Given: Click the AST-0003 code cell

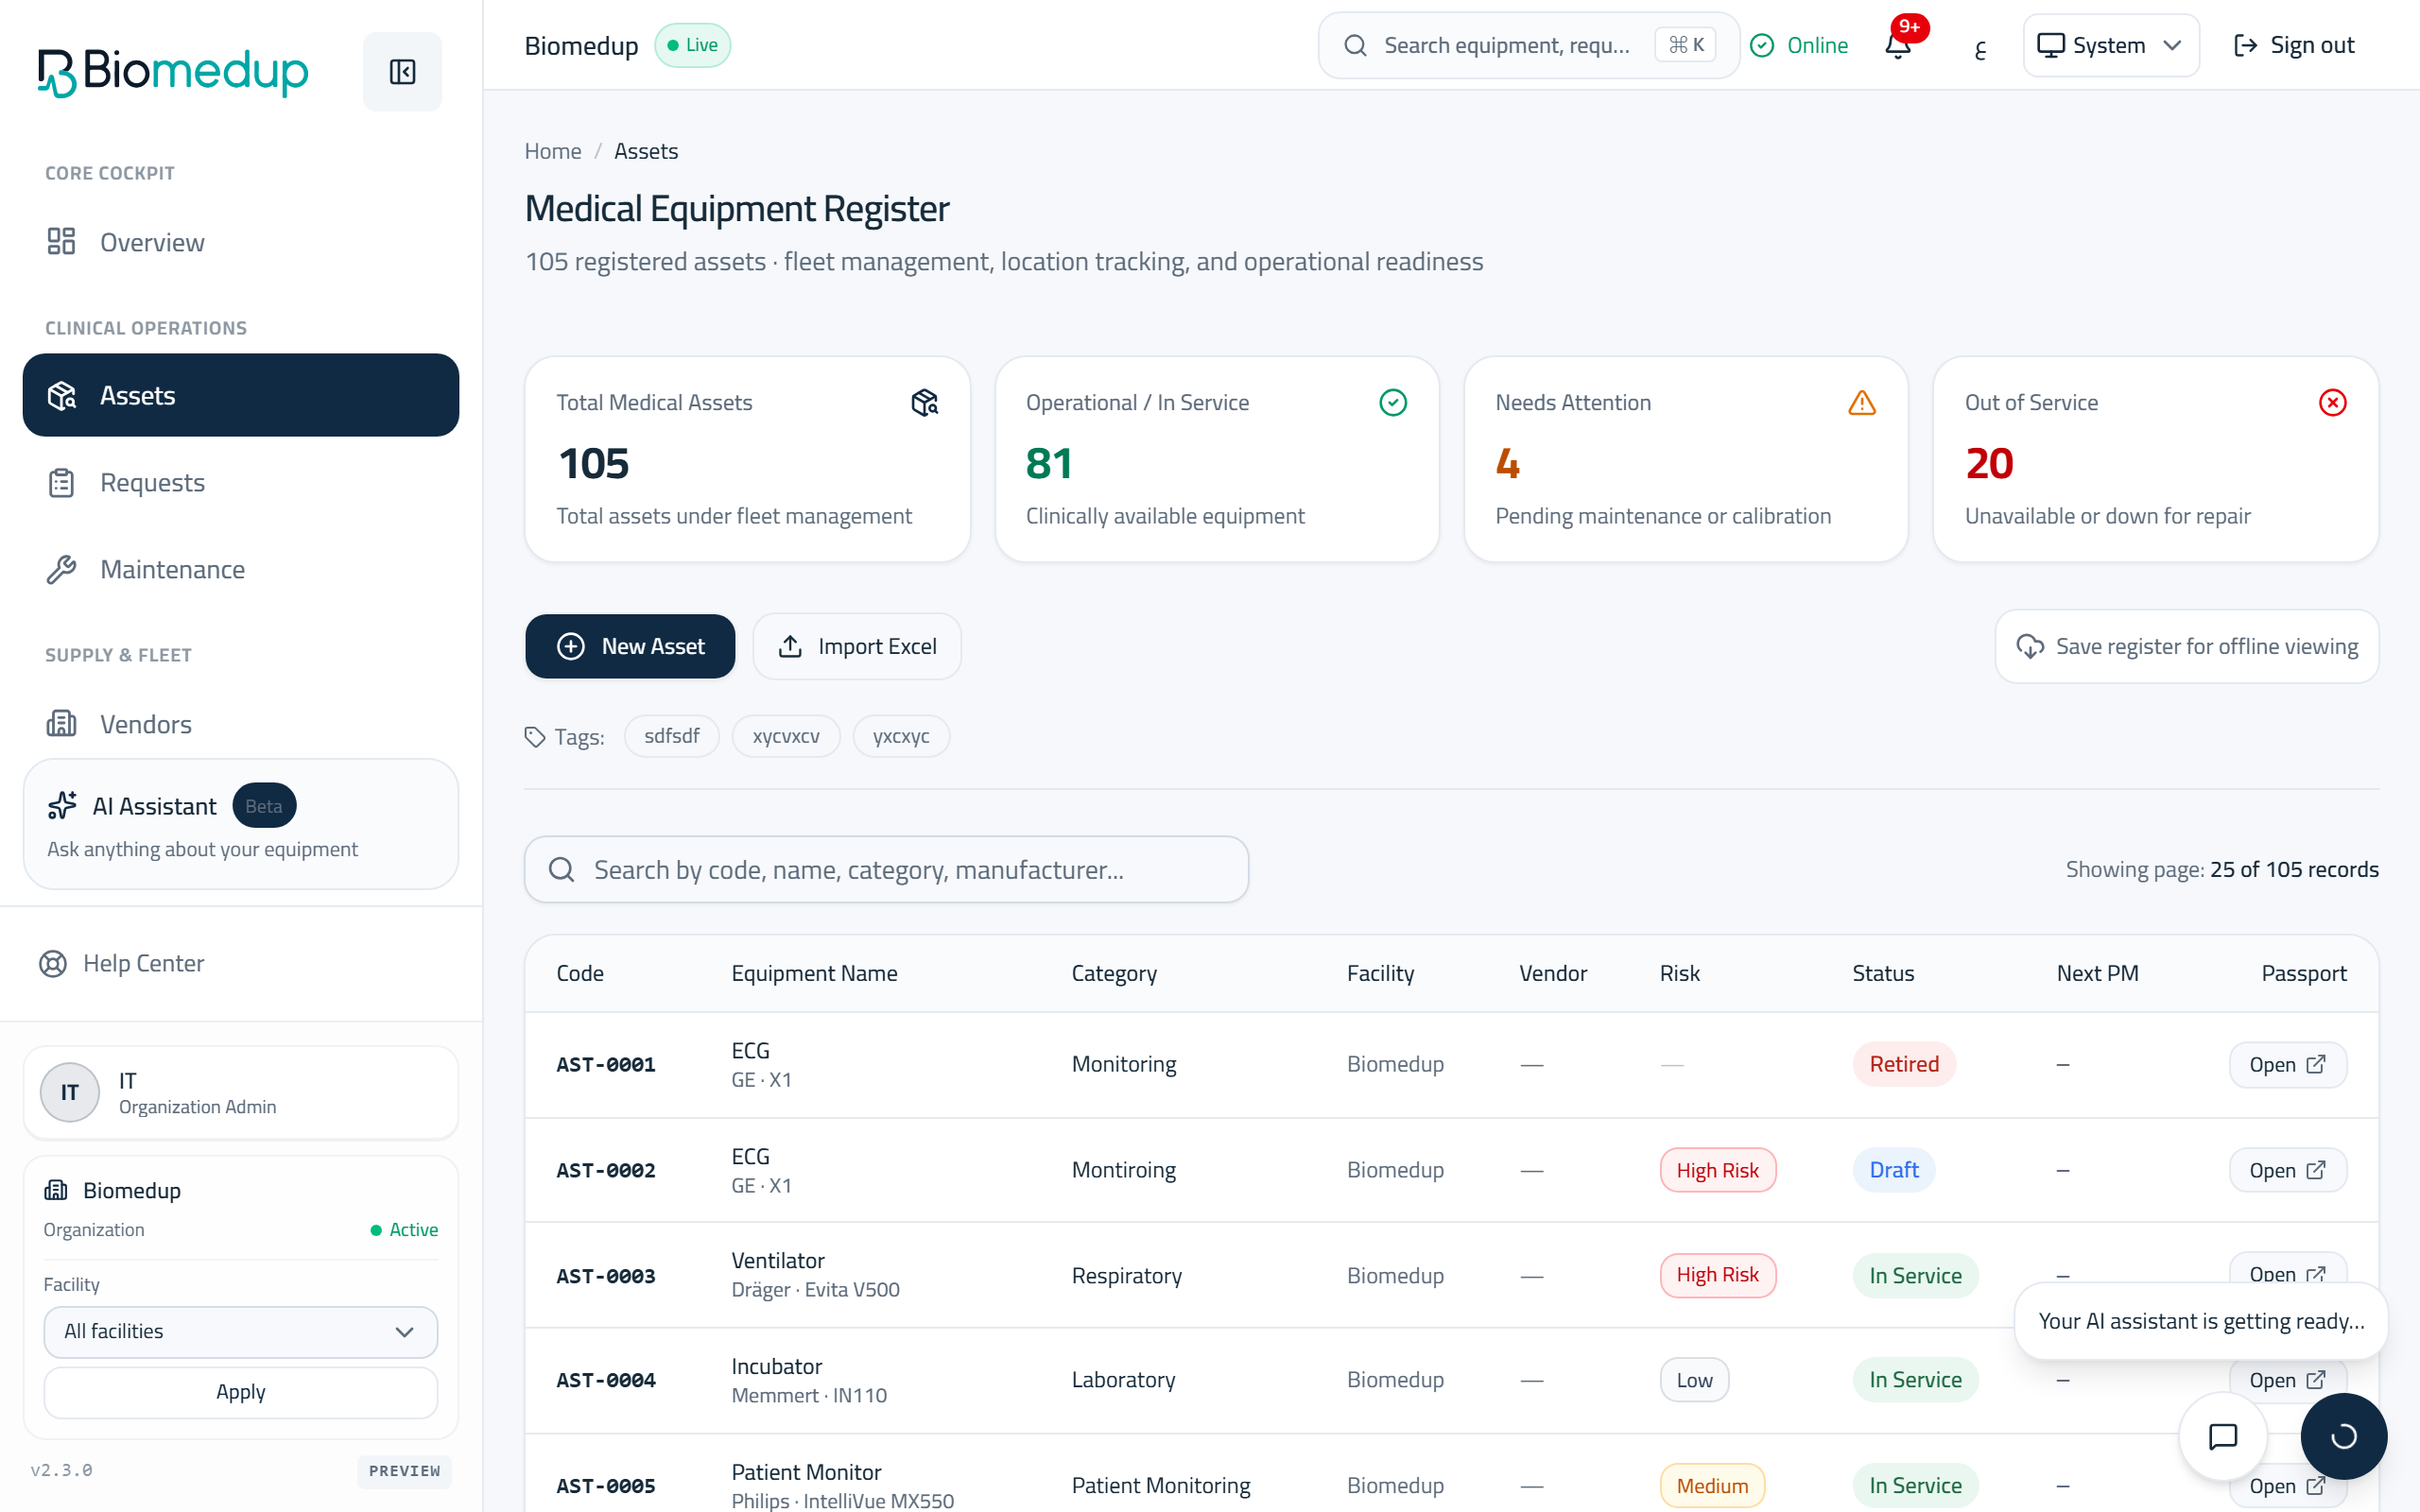Looking at the screenshot, I should pos(606,1276).
